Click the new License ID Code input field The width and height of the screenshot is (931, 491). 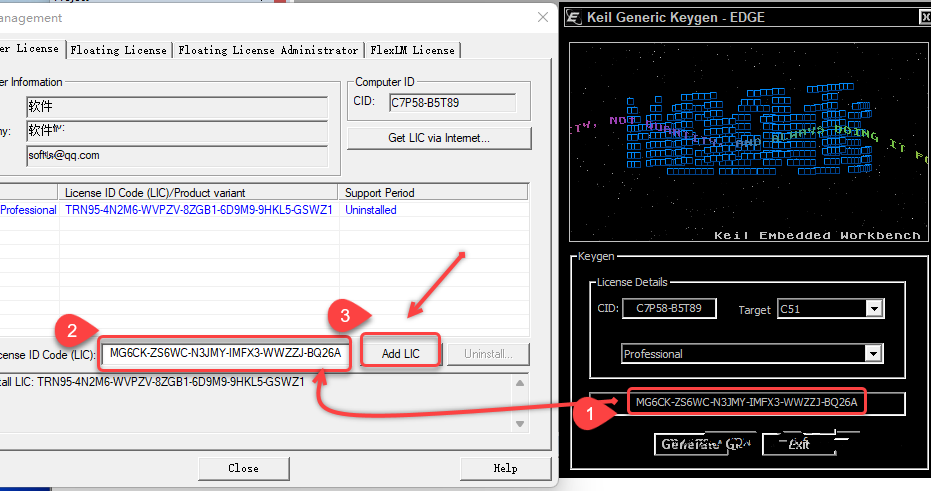pos(226,353)
